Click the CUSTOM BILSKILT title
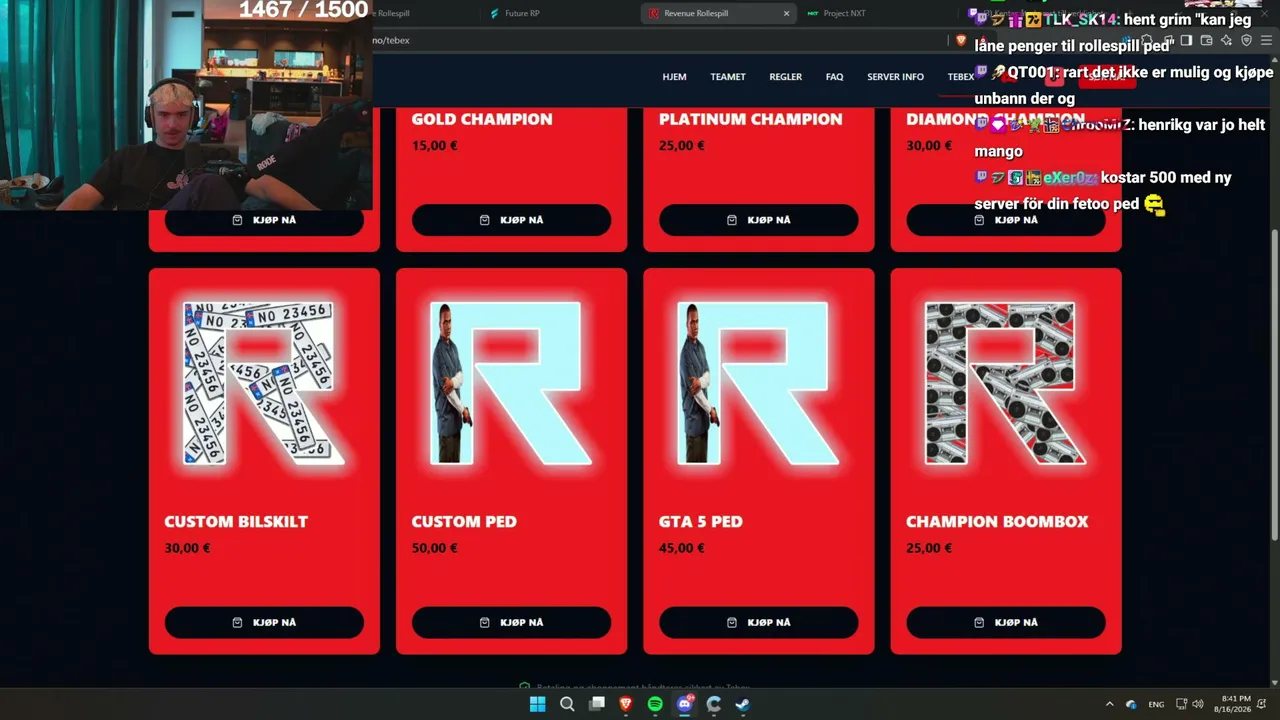This screenshot has width=1280, height=720. (x=236, y=522)
